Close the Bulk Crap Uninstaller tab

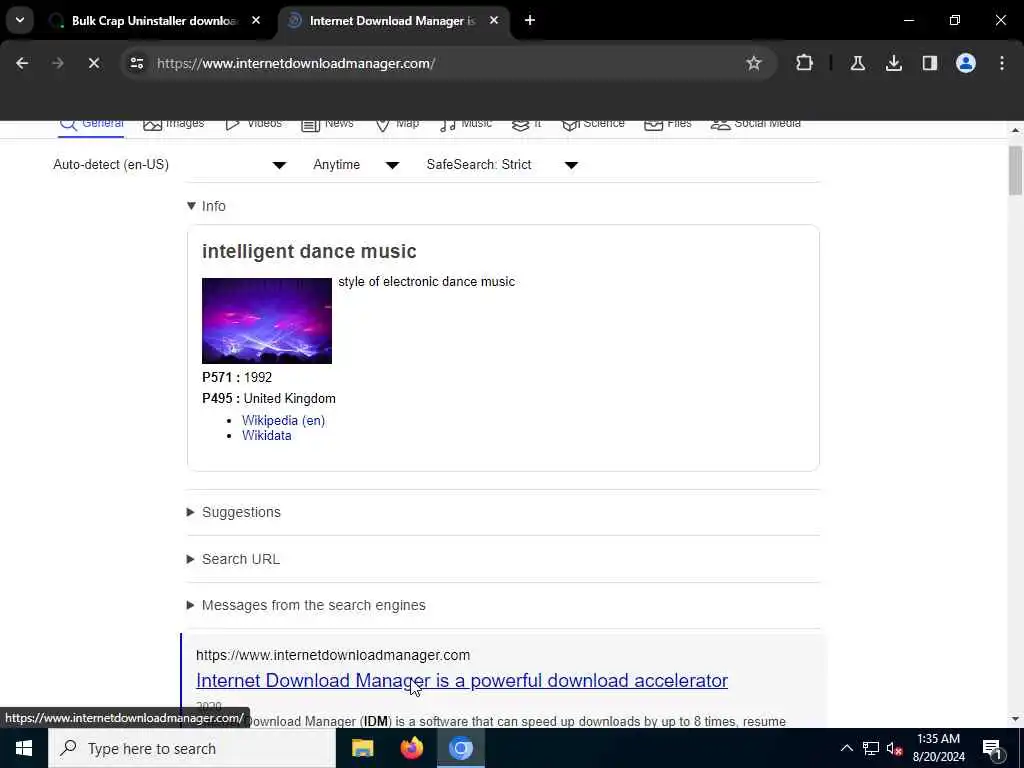tap(256, 21)
